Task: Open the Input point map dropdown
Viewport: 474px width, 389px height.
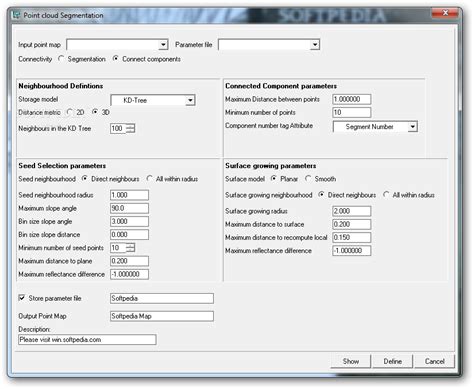Action: click(163, 44)
